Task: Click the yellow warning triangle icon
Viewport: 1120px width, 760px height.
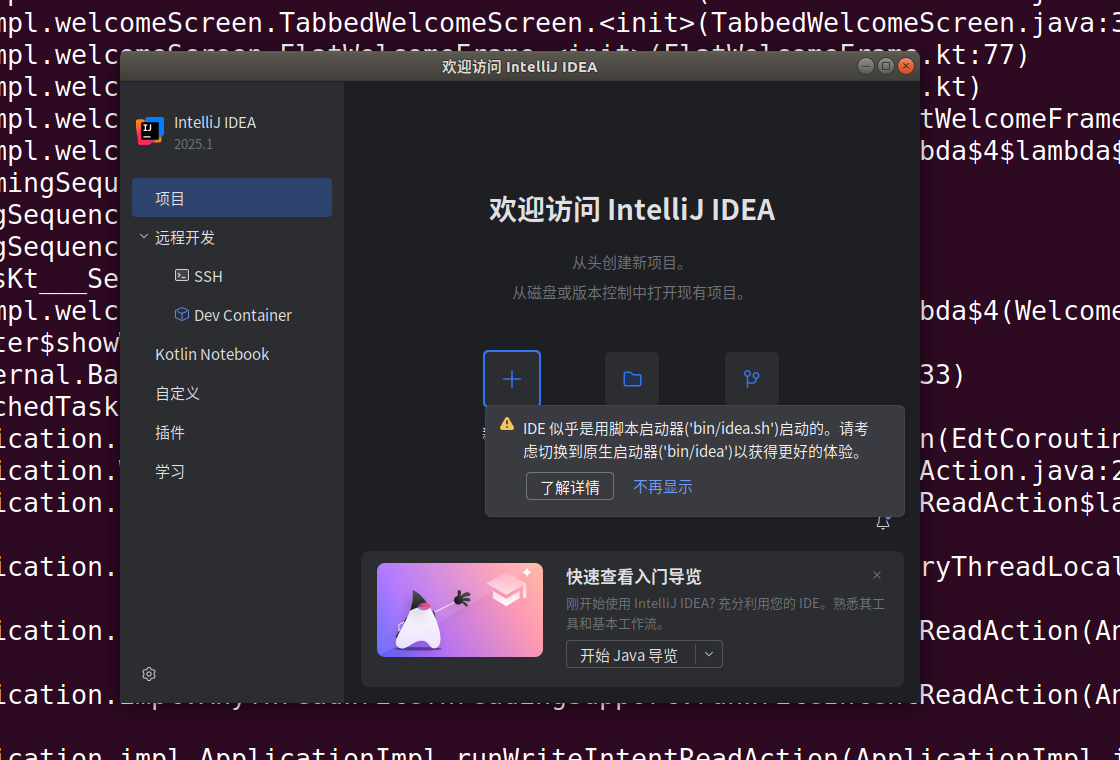Action: 507,424
